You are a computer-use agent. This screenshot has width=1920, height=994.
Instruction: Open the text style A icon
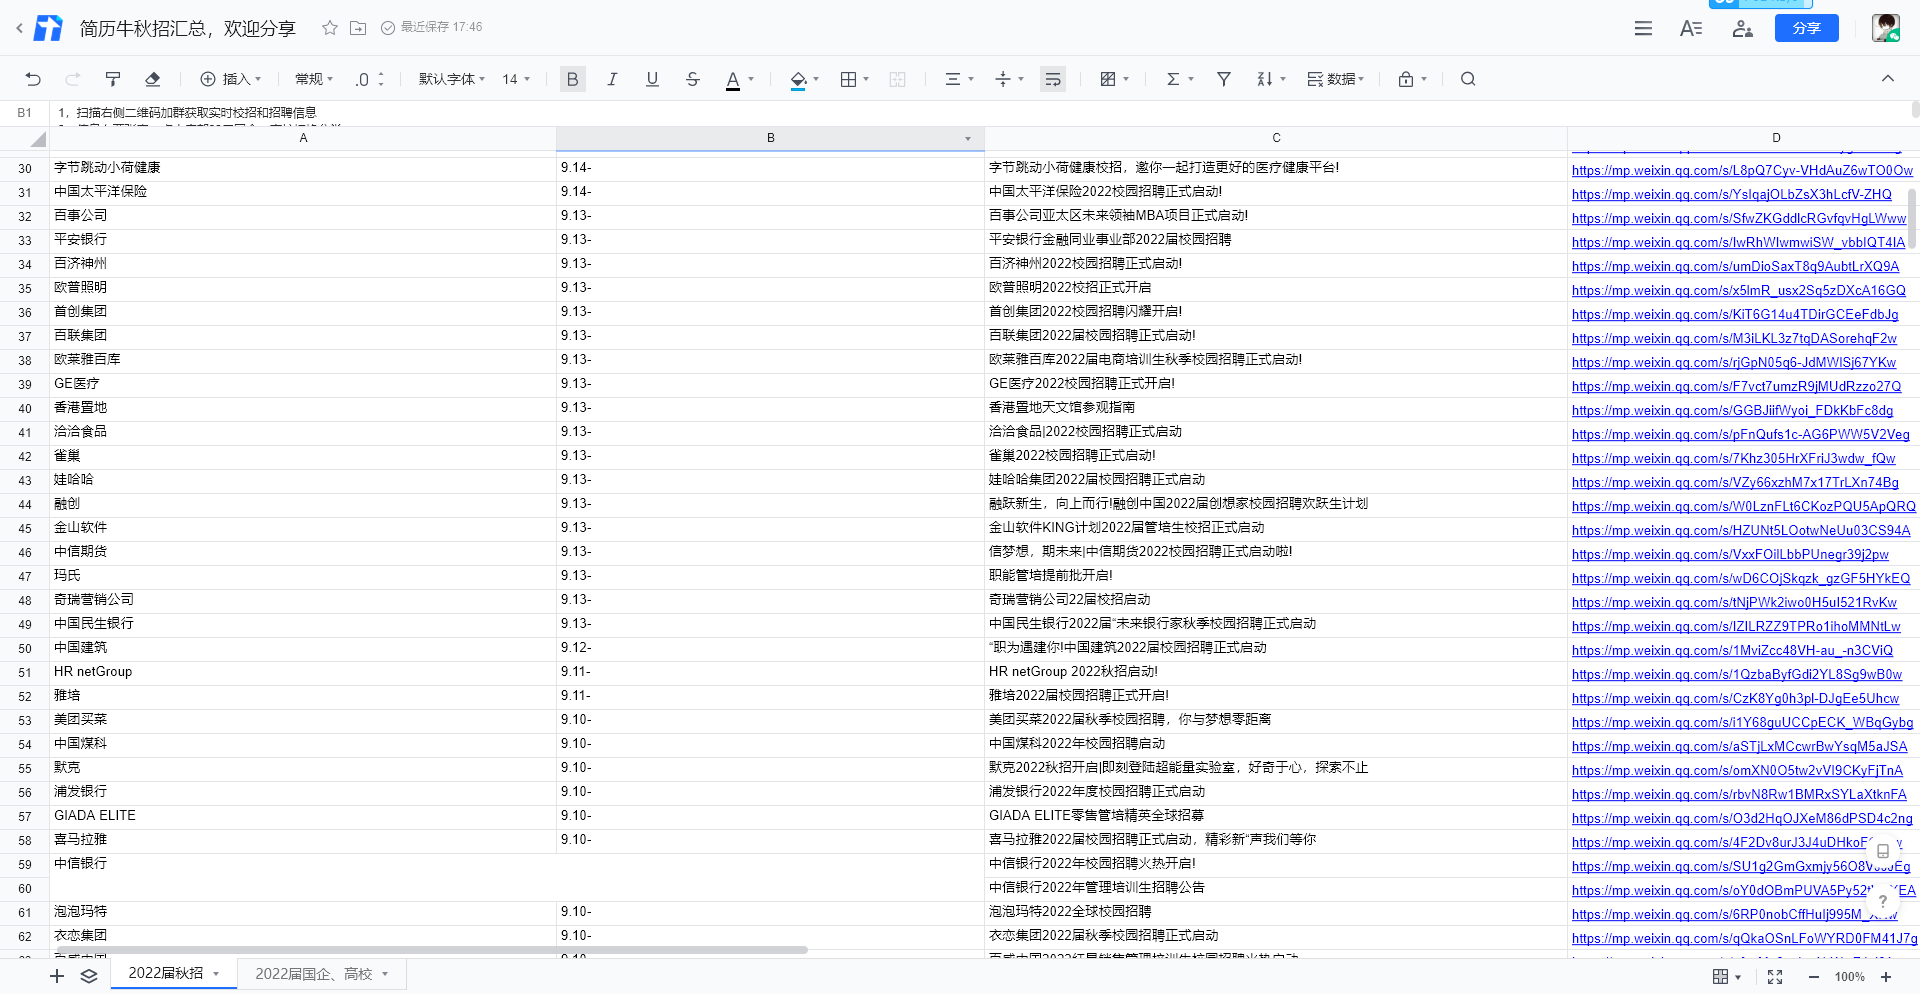coord(1691,28)
